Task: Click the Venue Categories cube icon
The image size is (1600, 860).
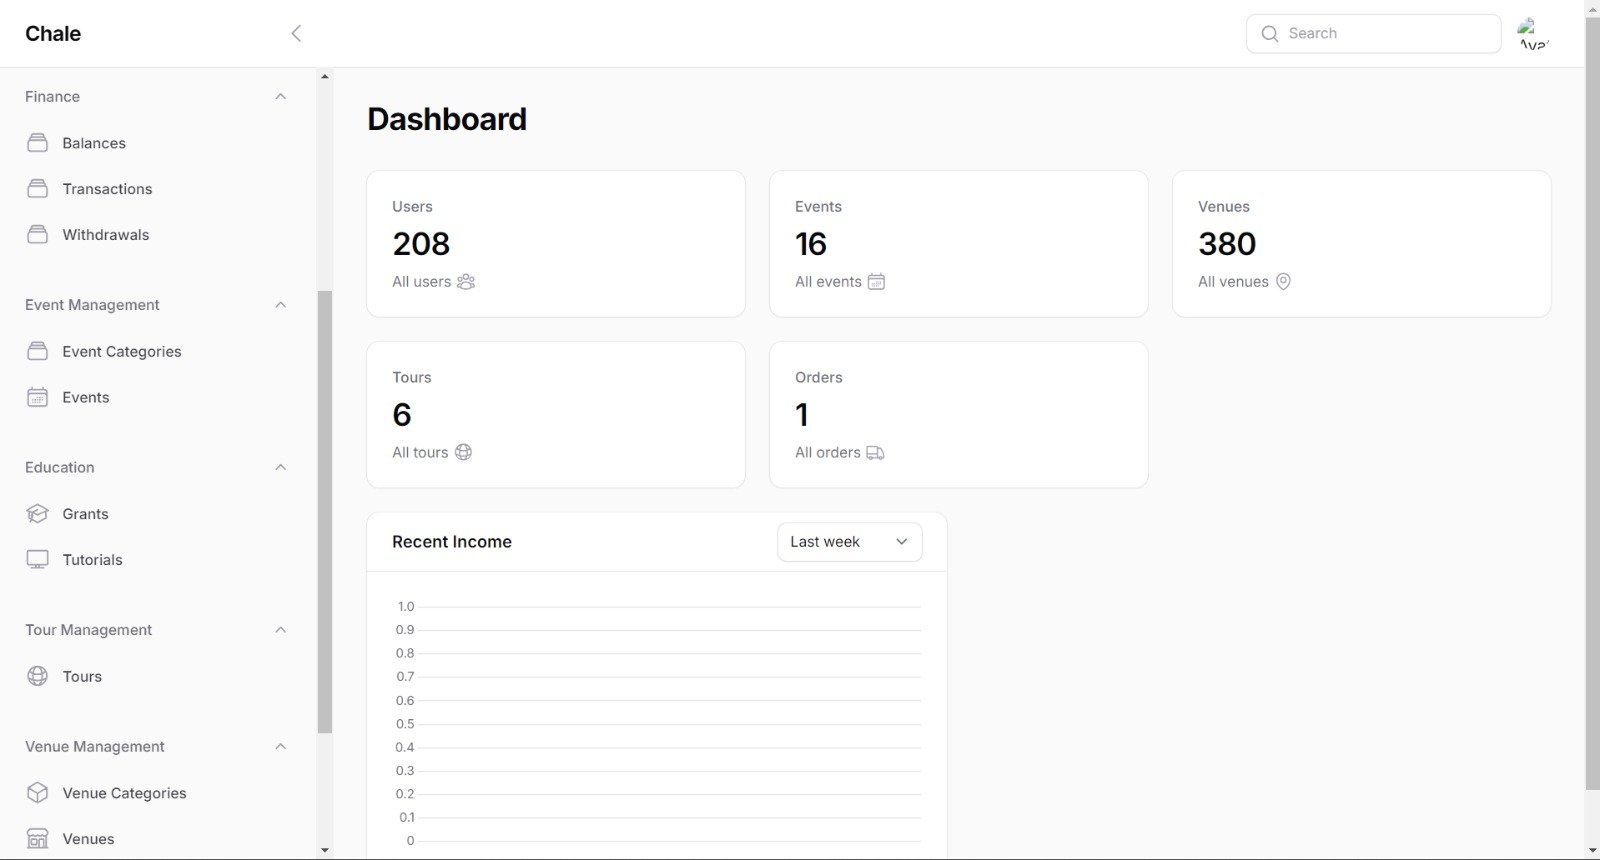Action: coord(37,793)
